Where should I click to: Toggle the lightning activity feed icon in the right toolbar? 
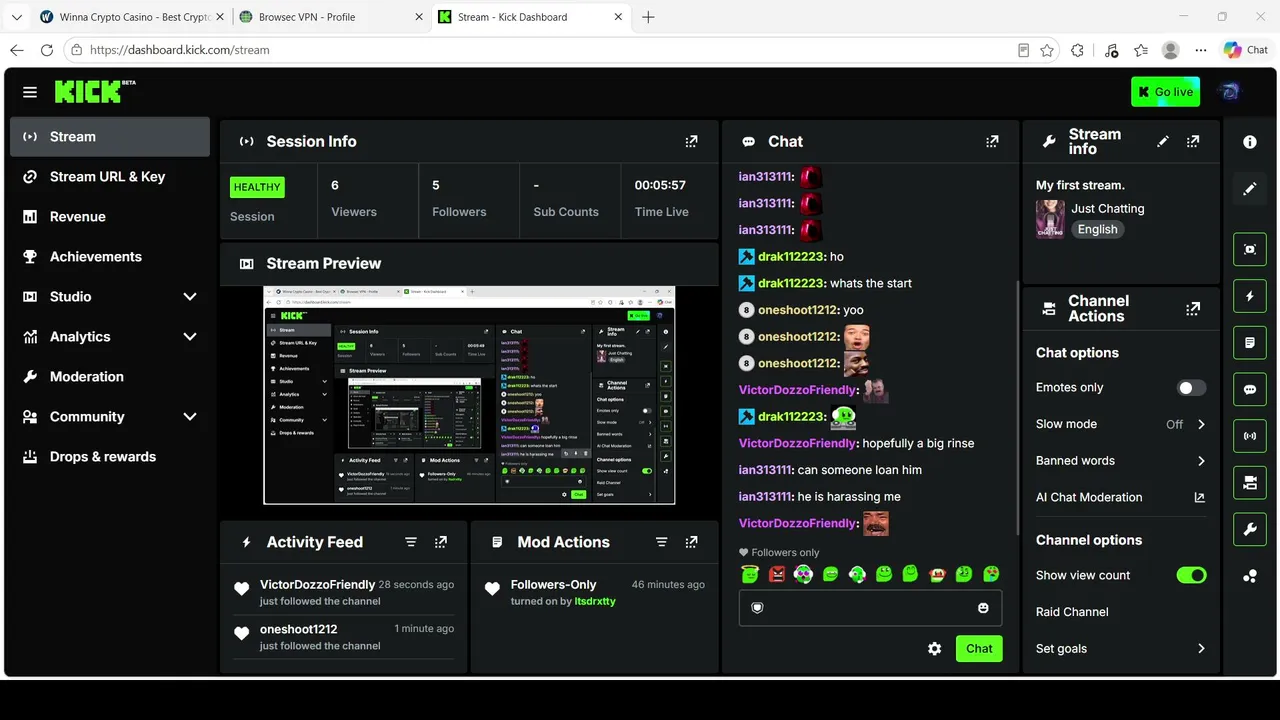[x=1250, y=296]
